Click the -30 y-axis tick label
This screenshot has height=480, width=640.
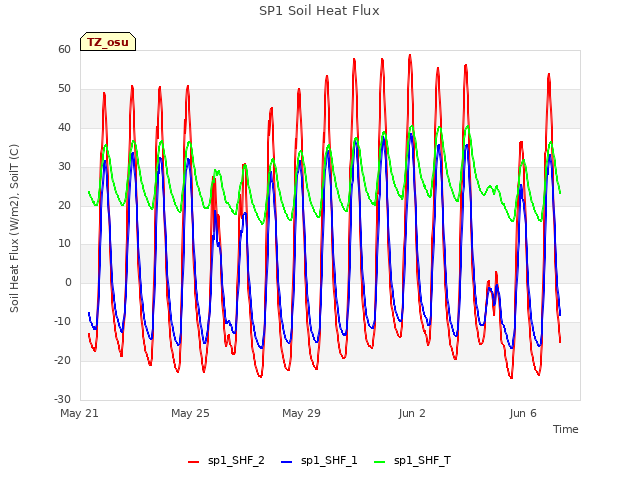(x=62, y=399)
